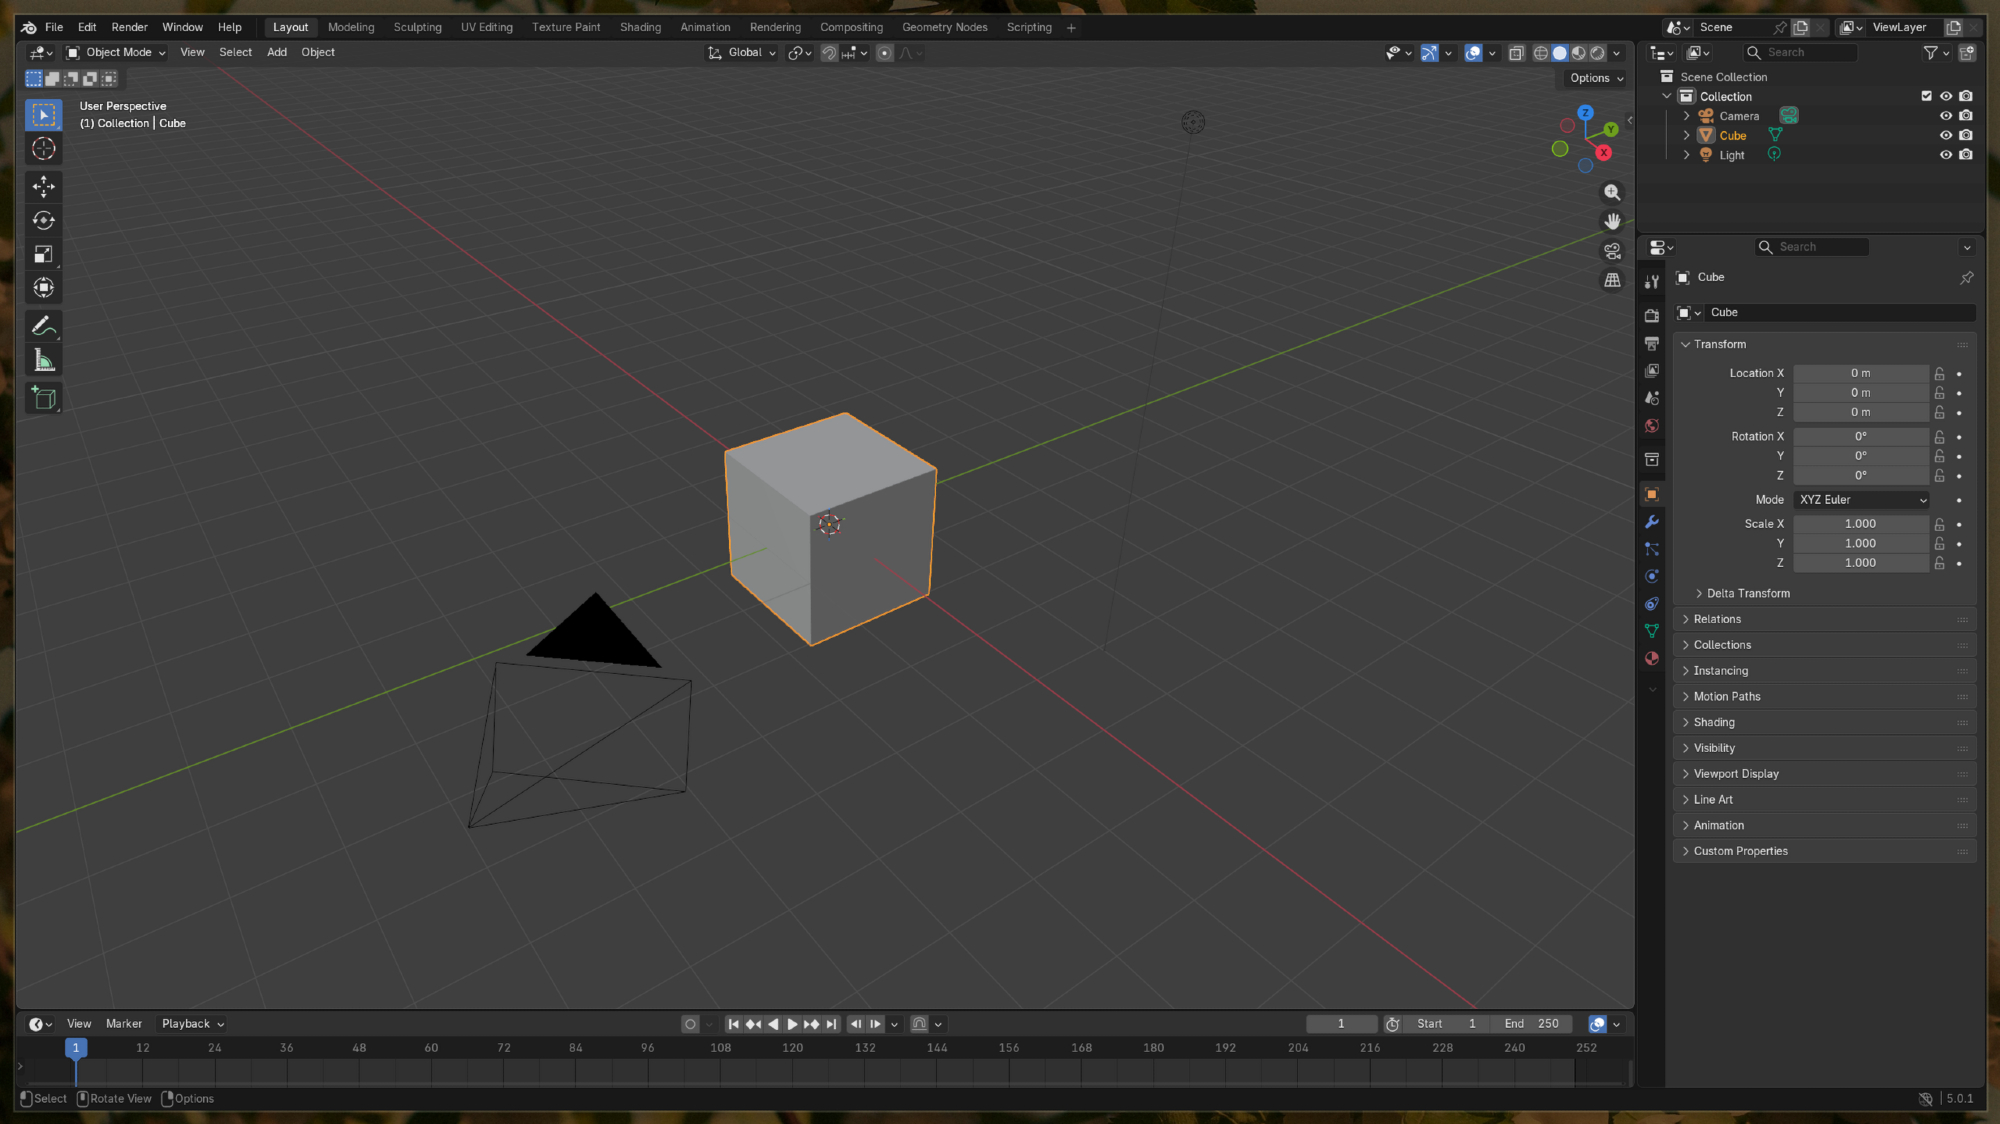Uncheck the Collection exclude checkbox
Screen dimensions: 2000x1124
[x=1926, y=96]
